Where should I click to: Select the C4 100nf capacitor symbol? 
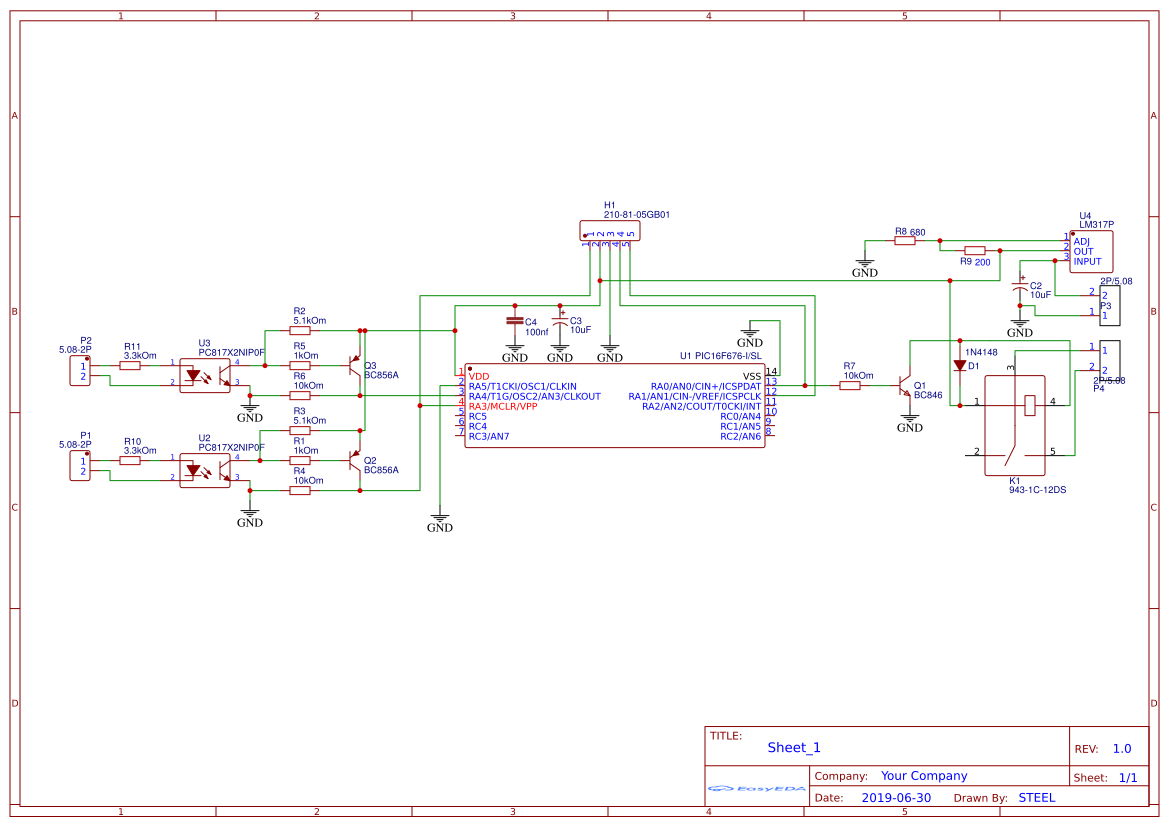pyautogui.click(x=515, y=322)
